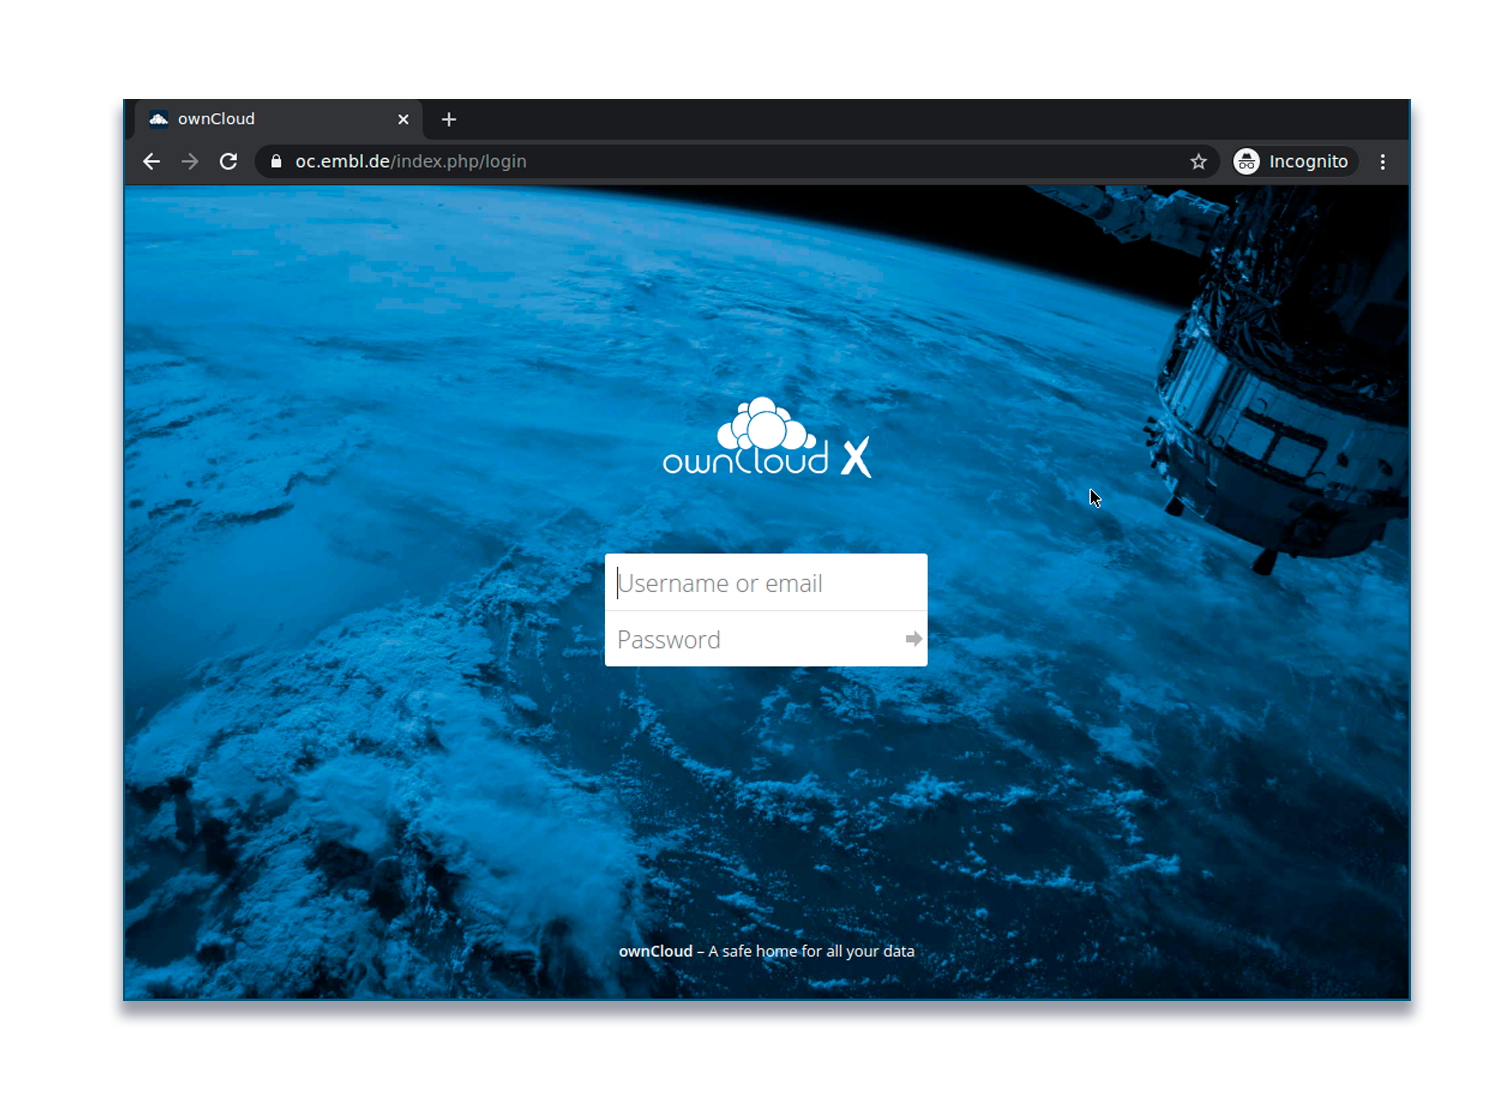Go back to the previous page
Viewport: 1494px width, 1100px height.
point(151,161)
